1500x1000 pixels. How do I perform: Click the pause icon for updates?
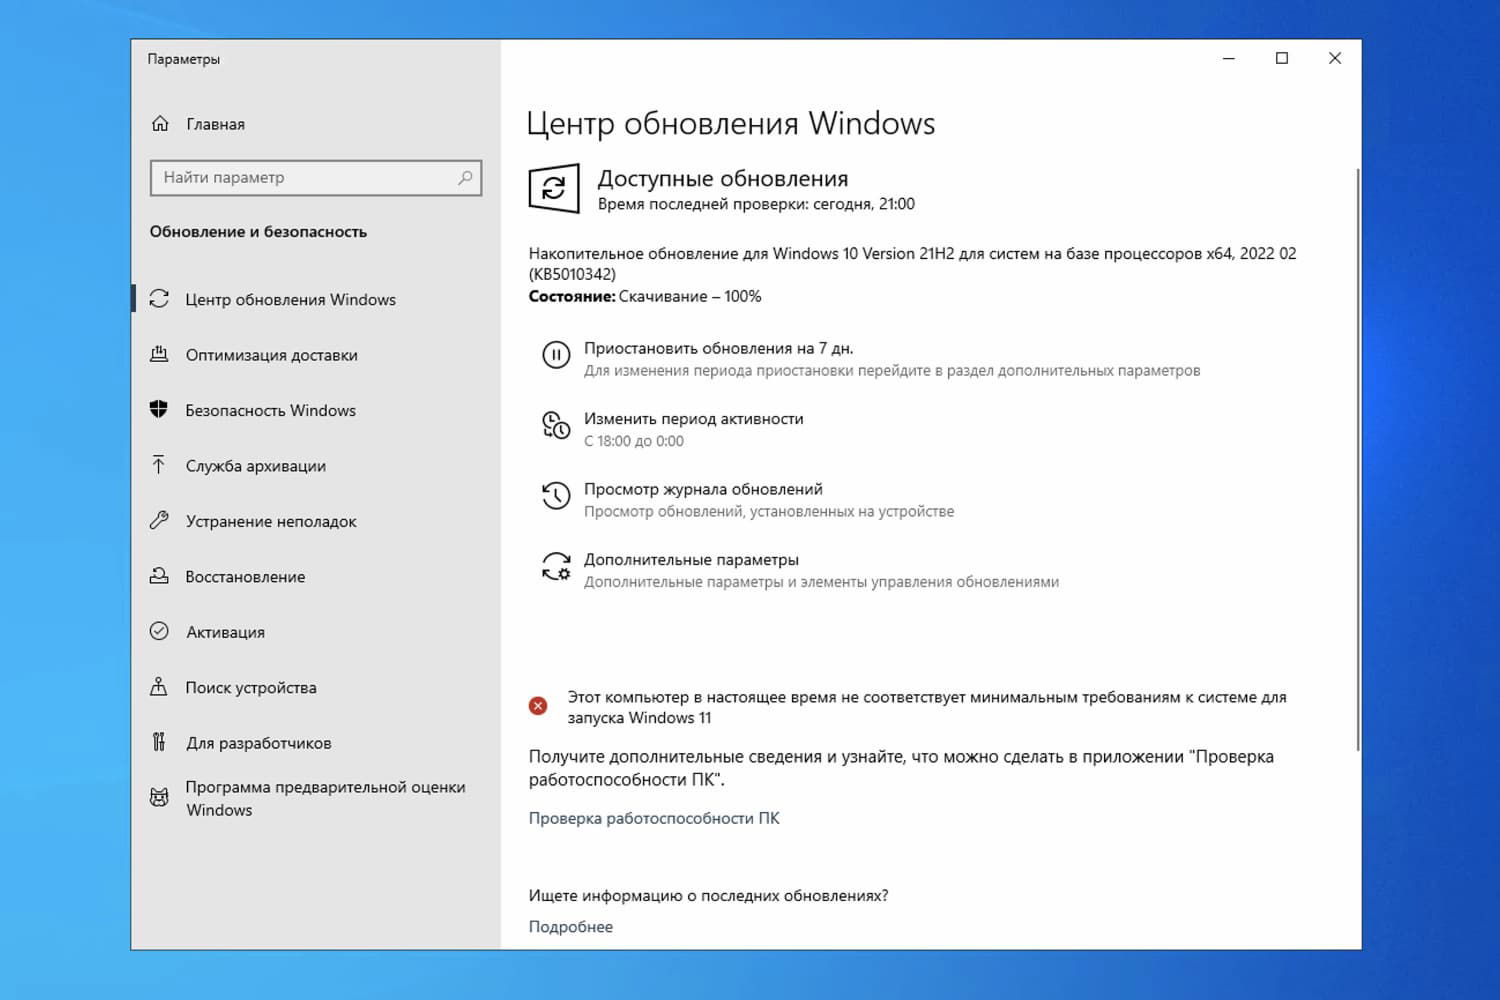[x=556, y=355]
